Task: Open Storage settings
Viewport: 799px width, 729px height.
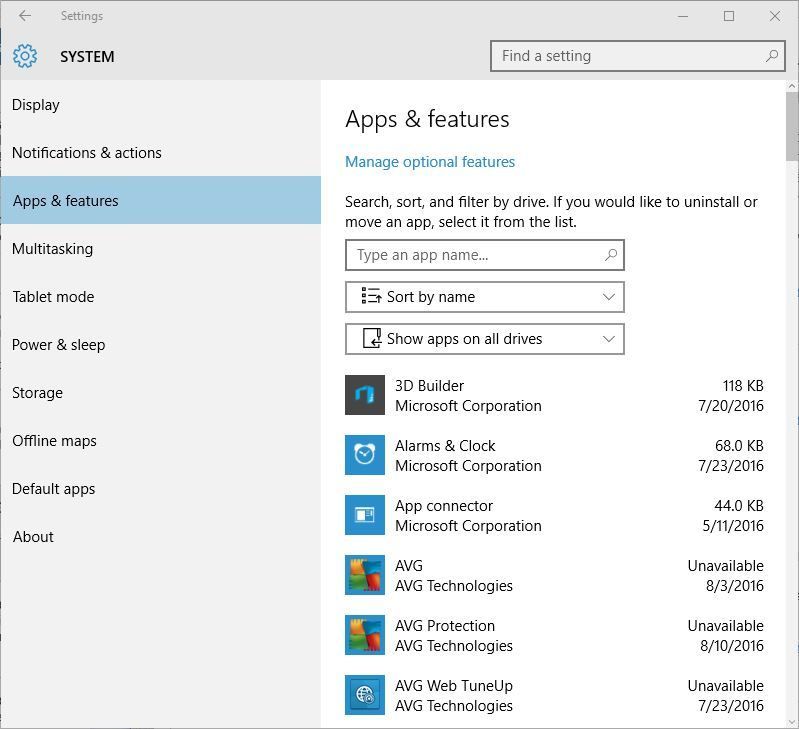Action: 161,392
